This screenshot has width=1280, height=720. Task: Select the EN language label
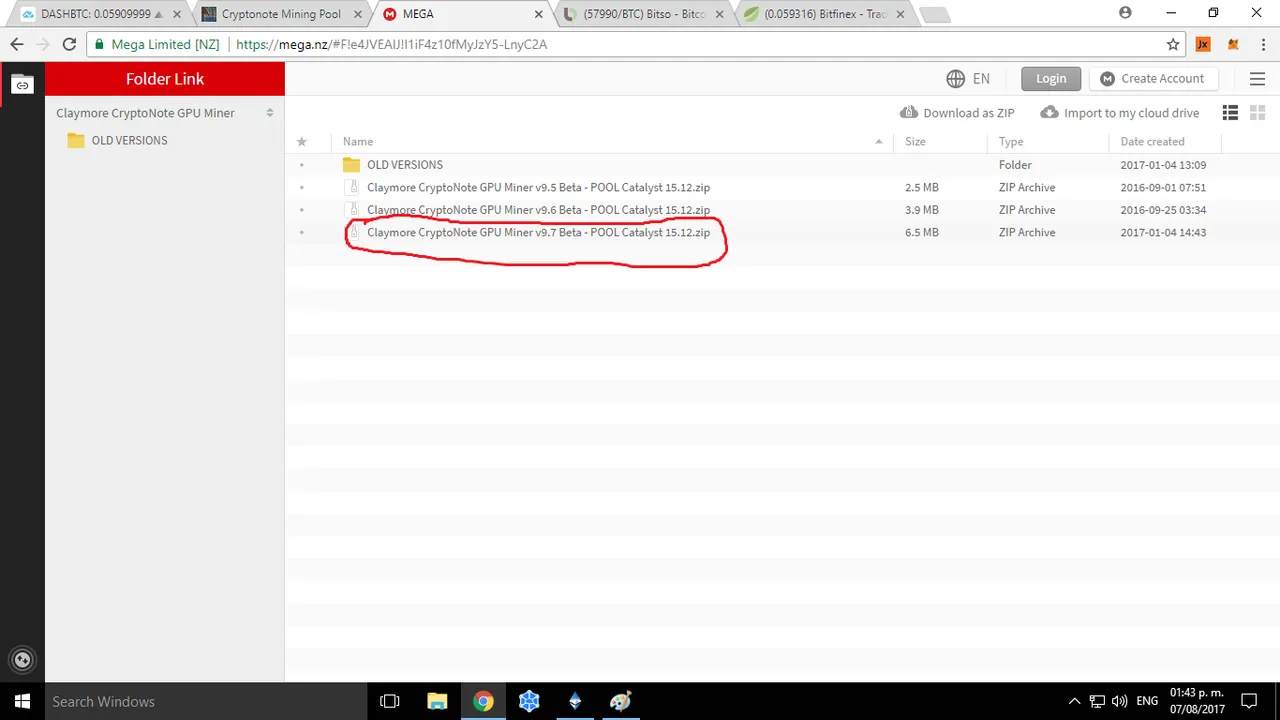[981, 79]
